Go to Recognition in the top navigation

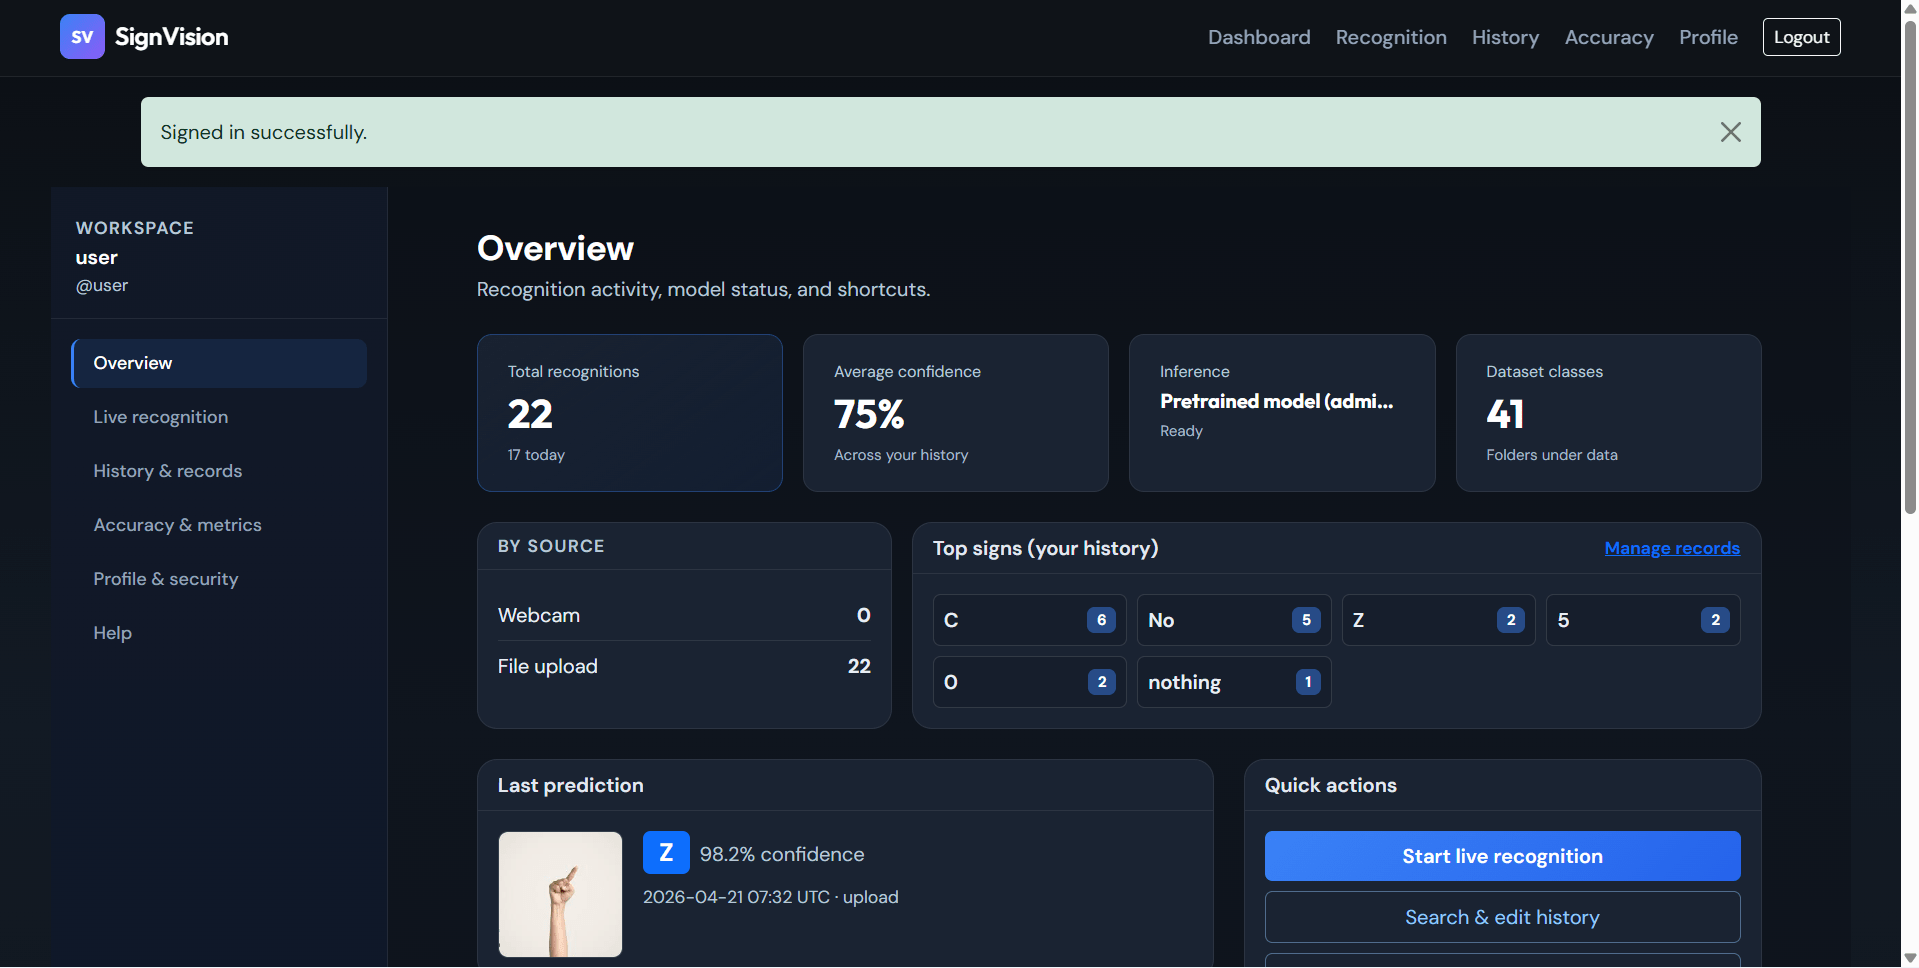point(1391,37)
